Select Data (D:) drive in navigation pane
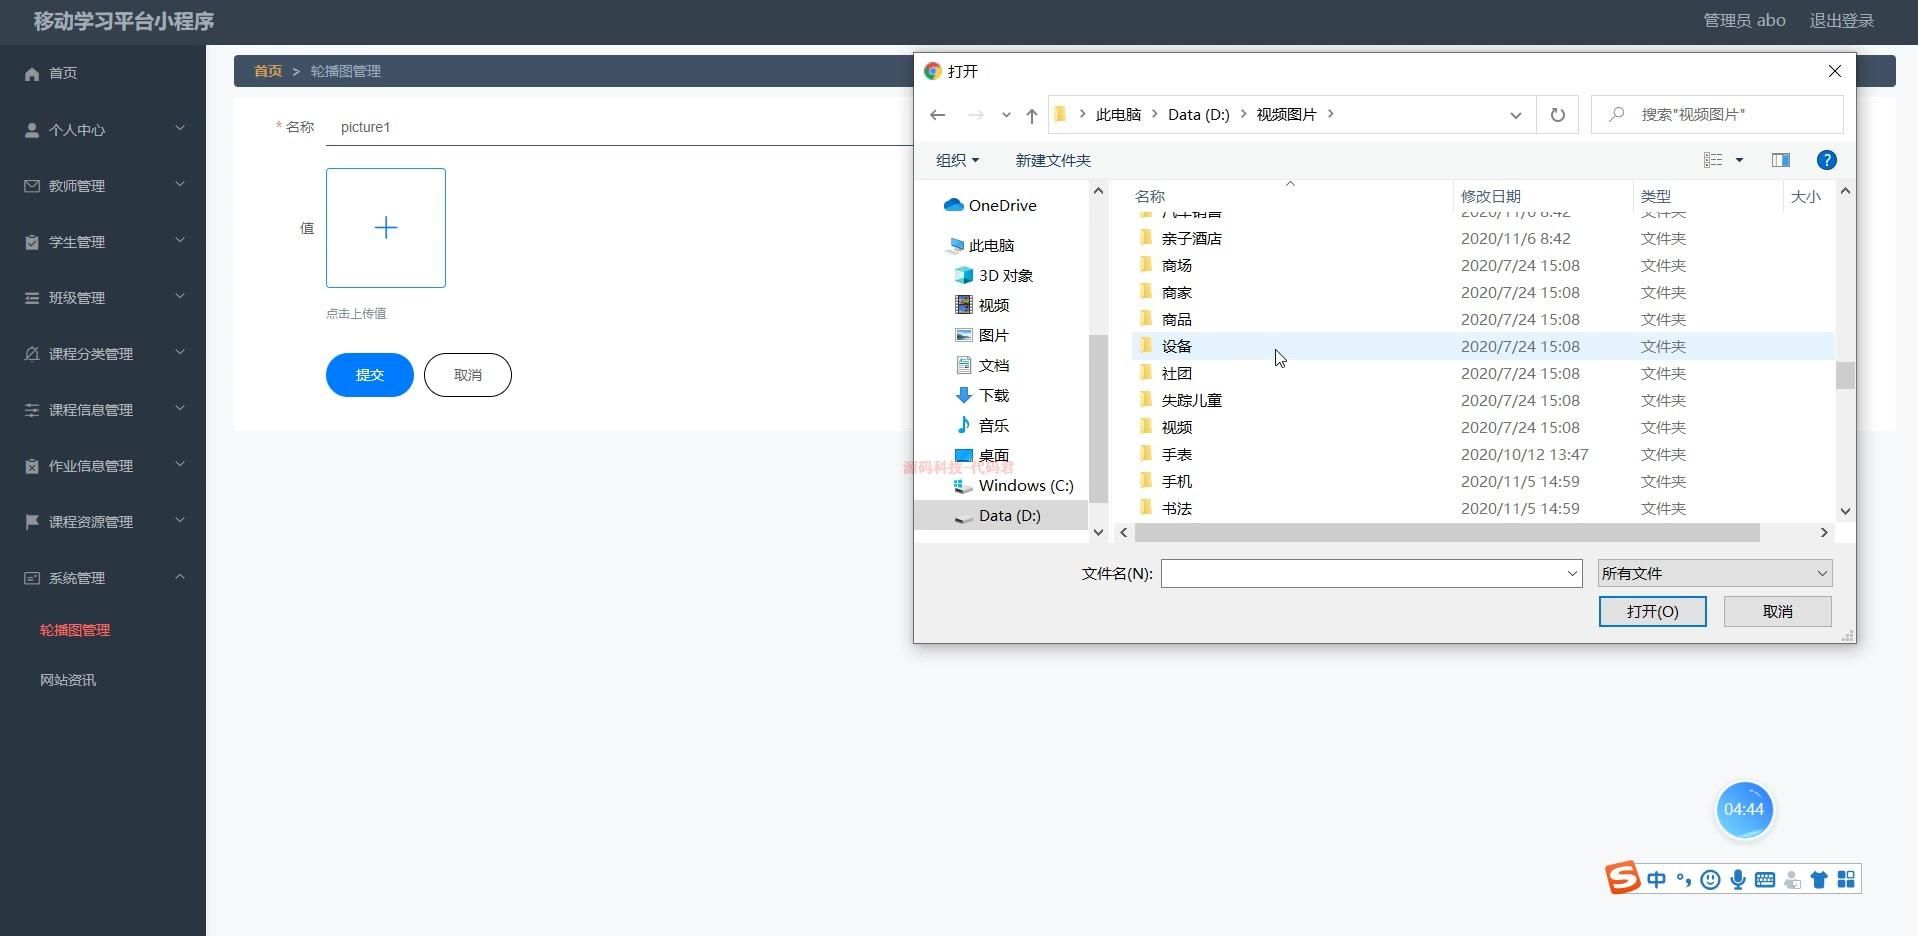The height and width of the screenshot is (936, 1918). (x=1000, y=515)
